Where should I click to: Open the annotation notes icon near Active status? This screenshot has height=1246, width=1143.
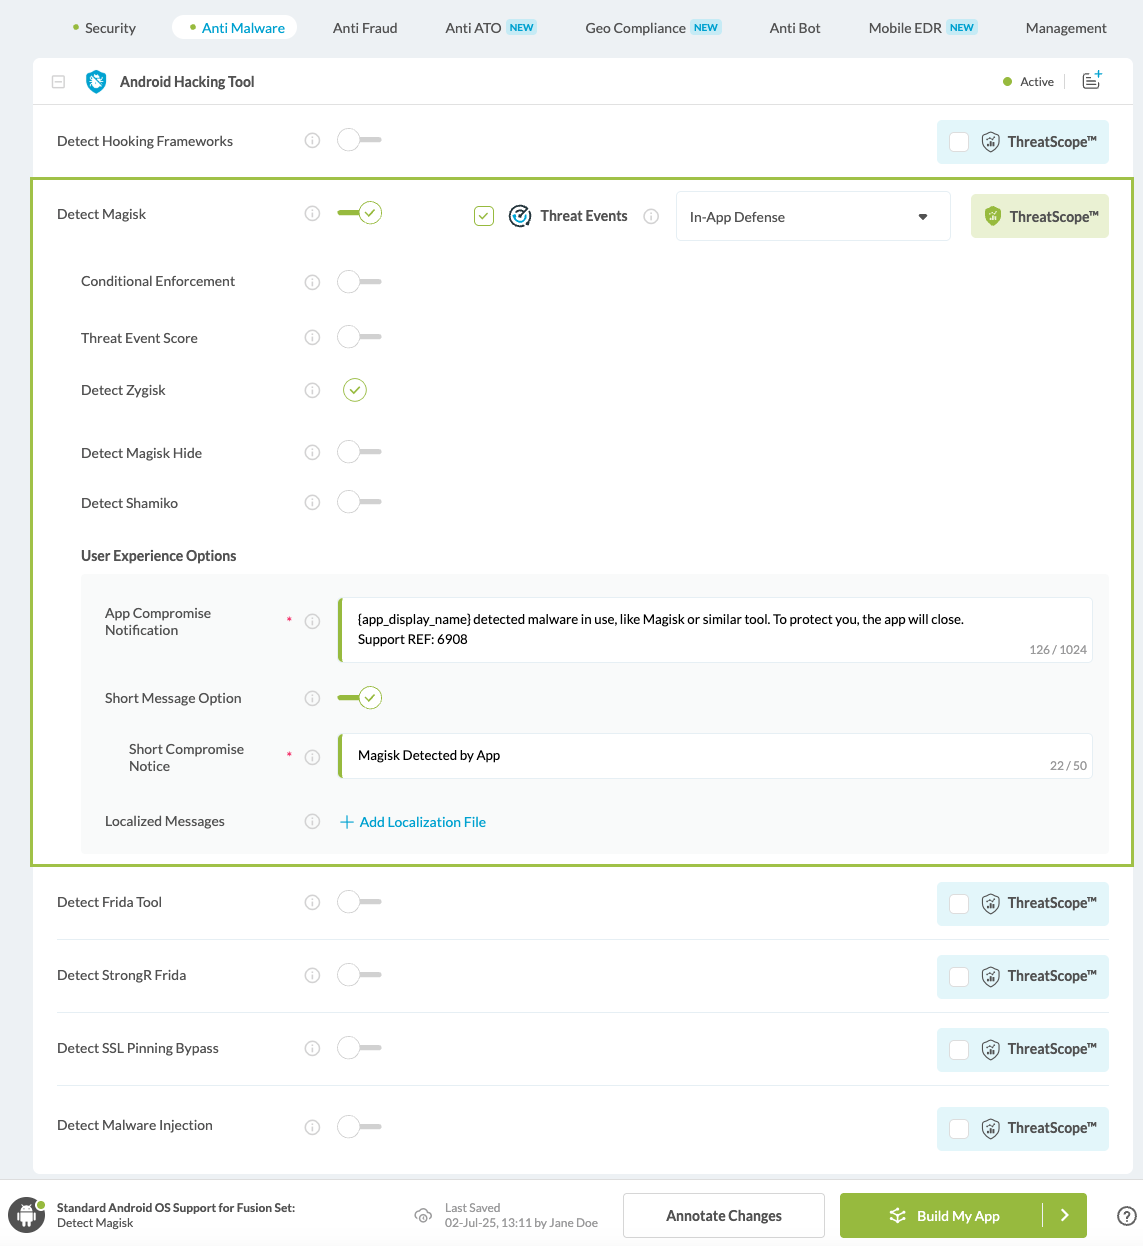tap(1092, 81)
